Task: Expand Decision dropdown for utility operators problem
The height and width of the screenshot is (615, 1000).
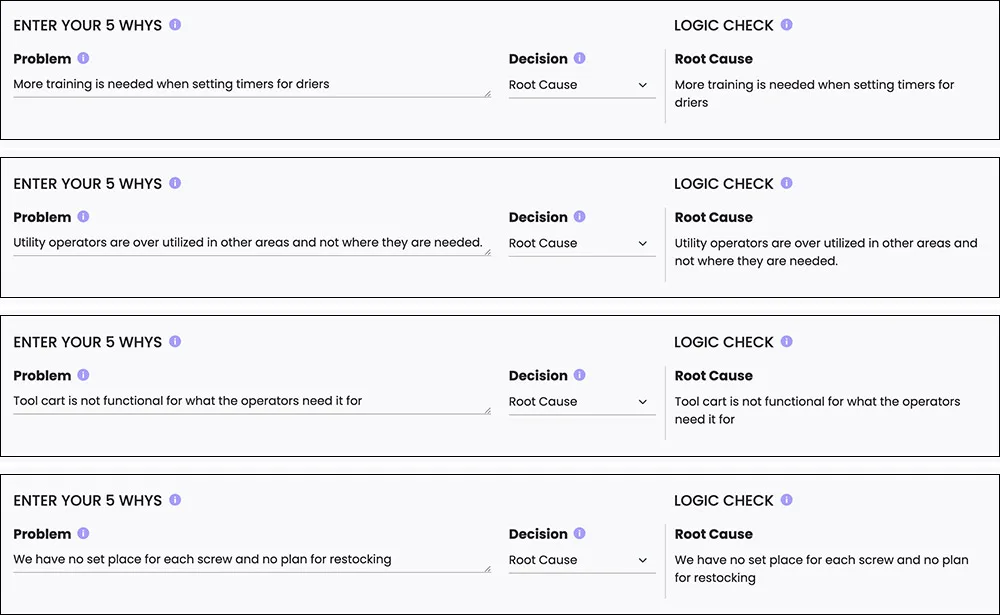Action: pyautogui.click(x=582, y=243)
